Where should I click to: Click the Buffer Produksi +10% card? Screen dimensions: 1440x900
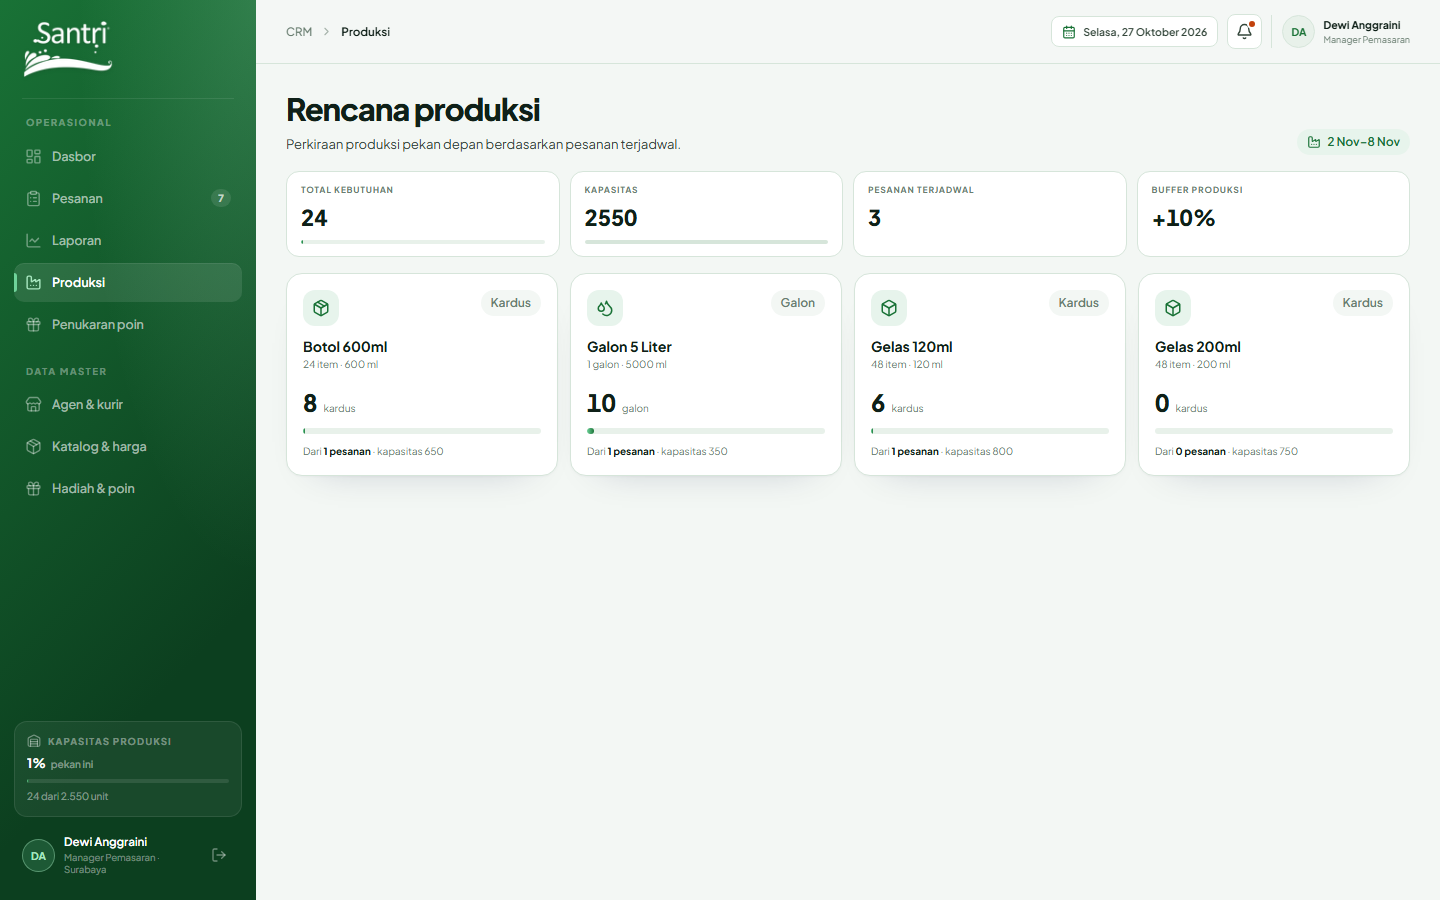coord(1274,214)
